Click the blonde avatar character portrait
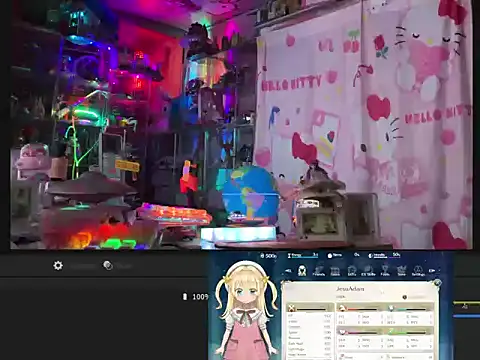Screen dimensions: 480x360 (x=246, y=310)
